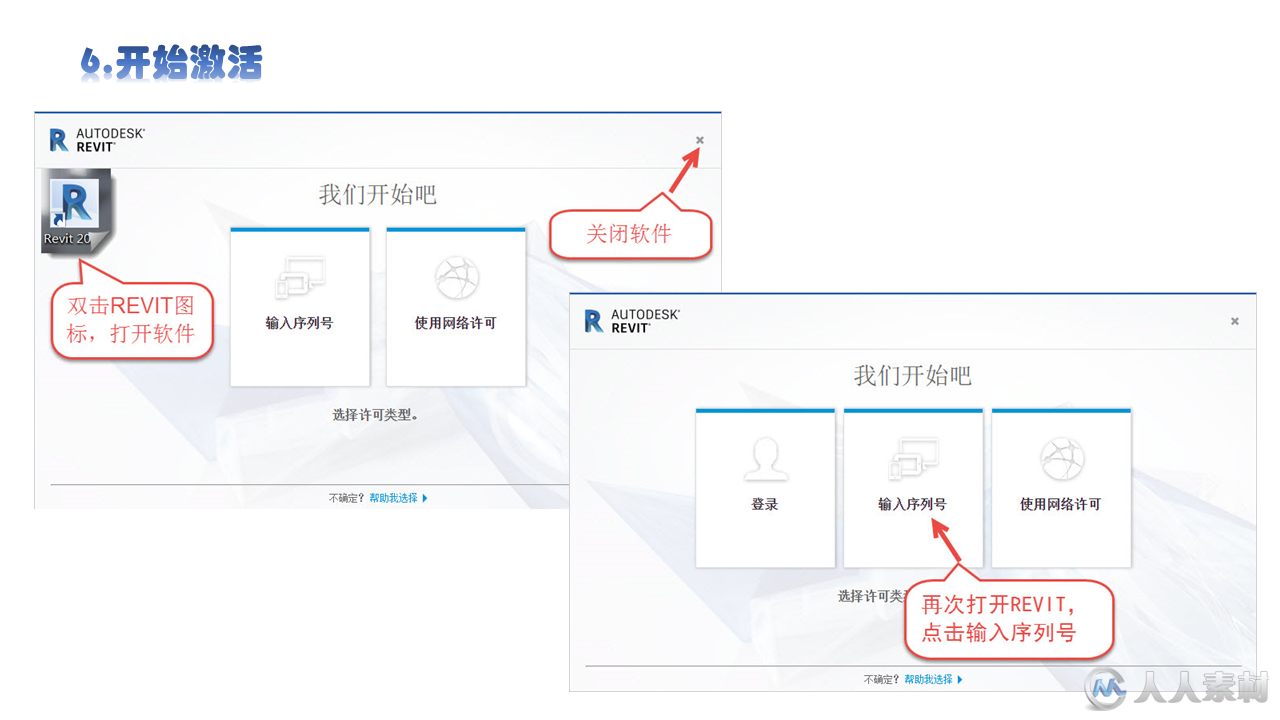Click 我们开始吧 heading in back window
The width and height of the screenshot is (1280, 720).
point(378,194)
